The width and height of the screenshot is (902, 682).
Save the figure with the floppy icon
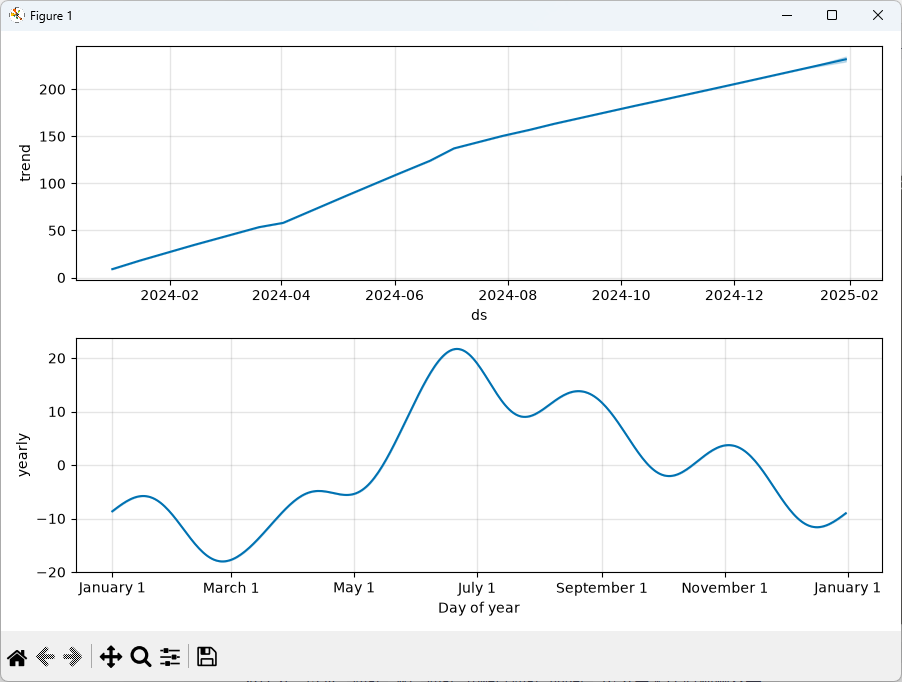(207, 657)
